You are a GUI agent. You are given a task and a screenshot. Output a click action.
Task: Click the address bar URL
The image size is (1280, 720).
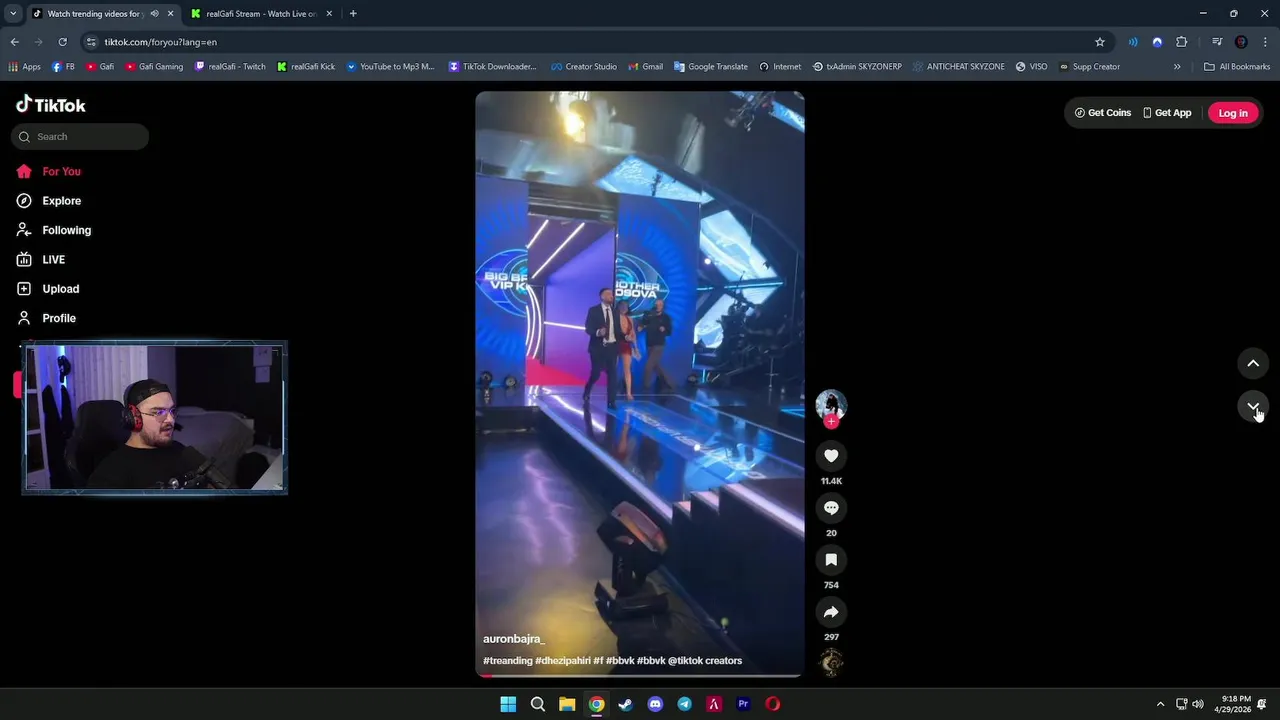[x=161, y=42]
